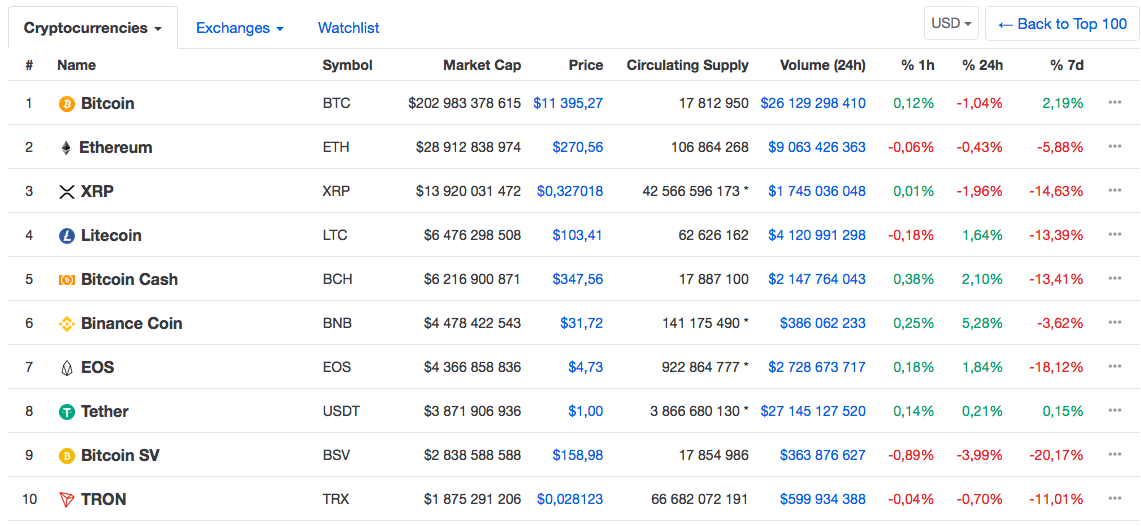
Task: Sort table by % 7d column header
Action: (x=1066, y=65)
